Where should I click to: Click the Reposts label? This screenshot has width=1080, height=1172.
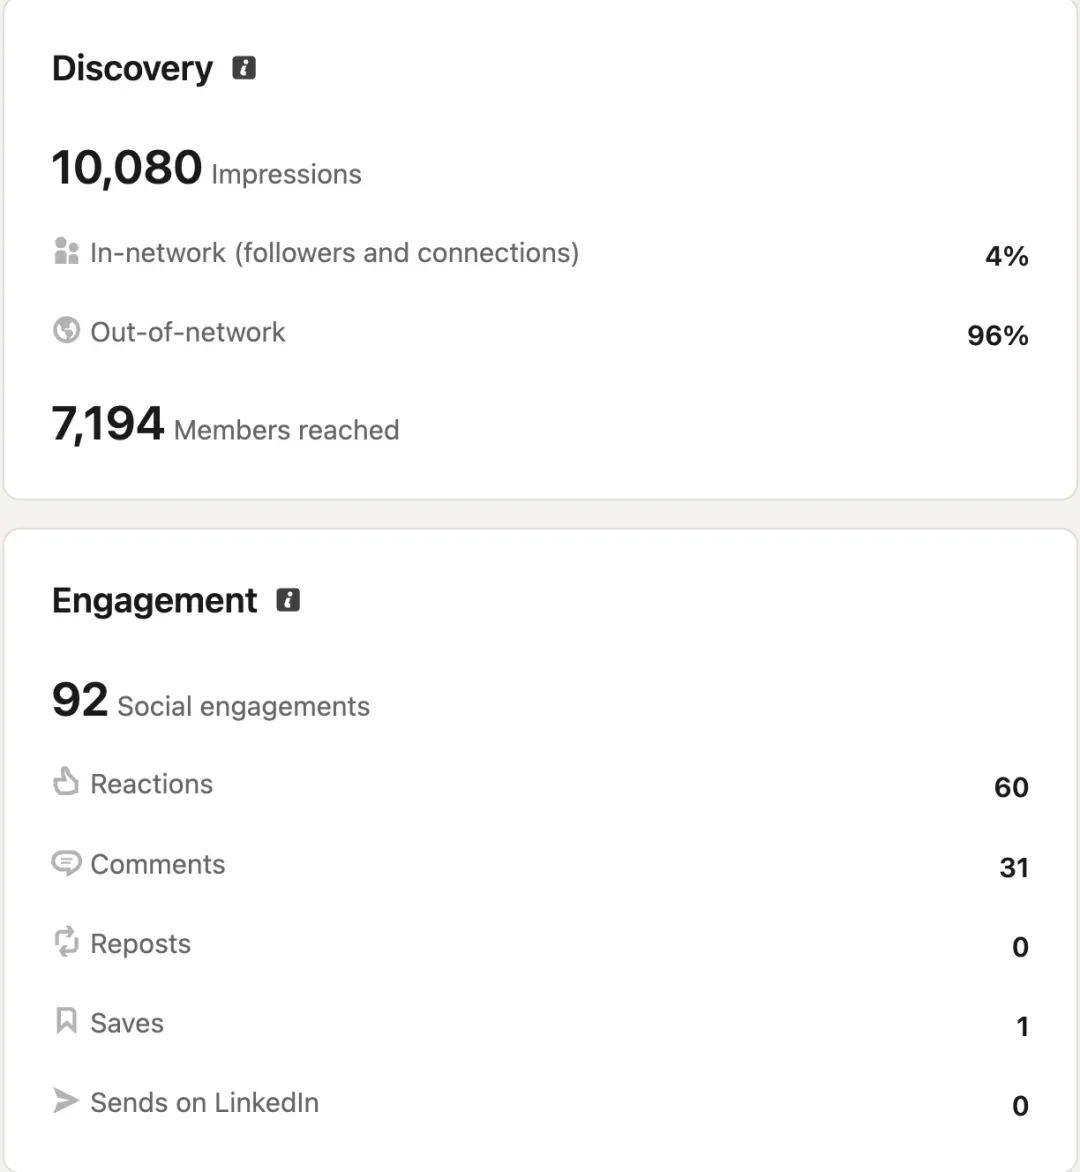pos(141,943)
